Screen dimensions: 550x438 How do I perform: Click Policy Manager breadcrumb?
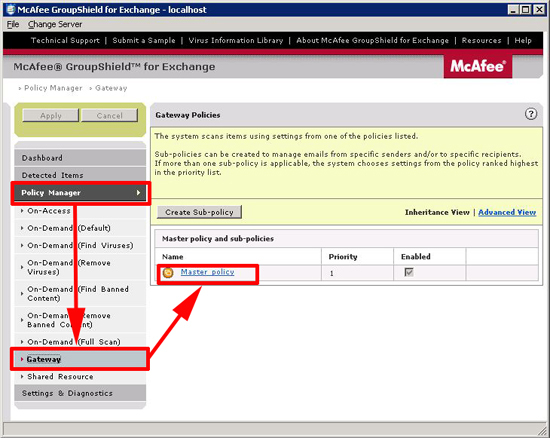[x=53, y=88]
